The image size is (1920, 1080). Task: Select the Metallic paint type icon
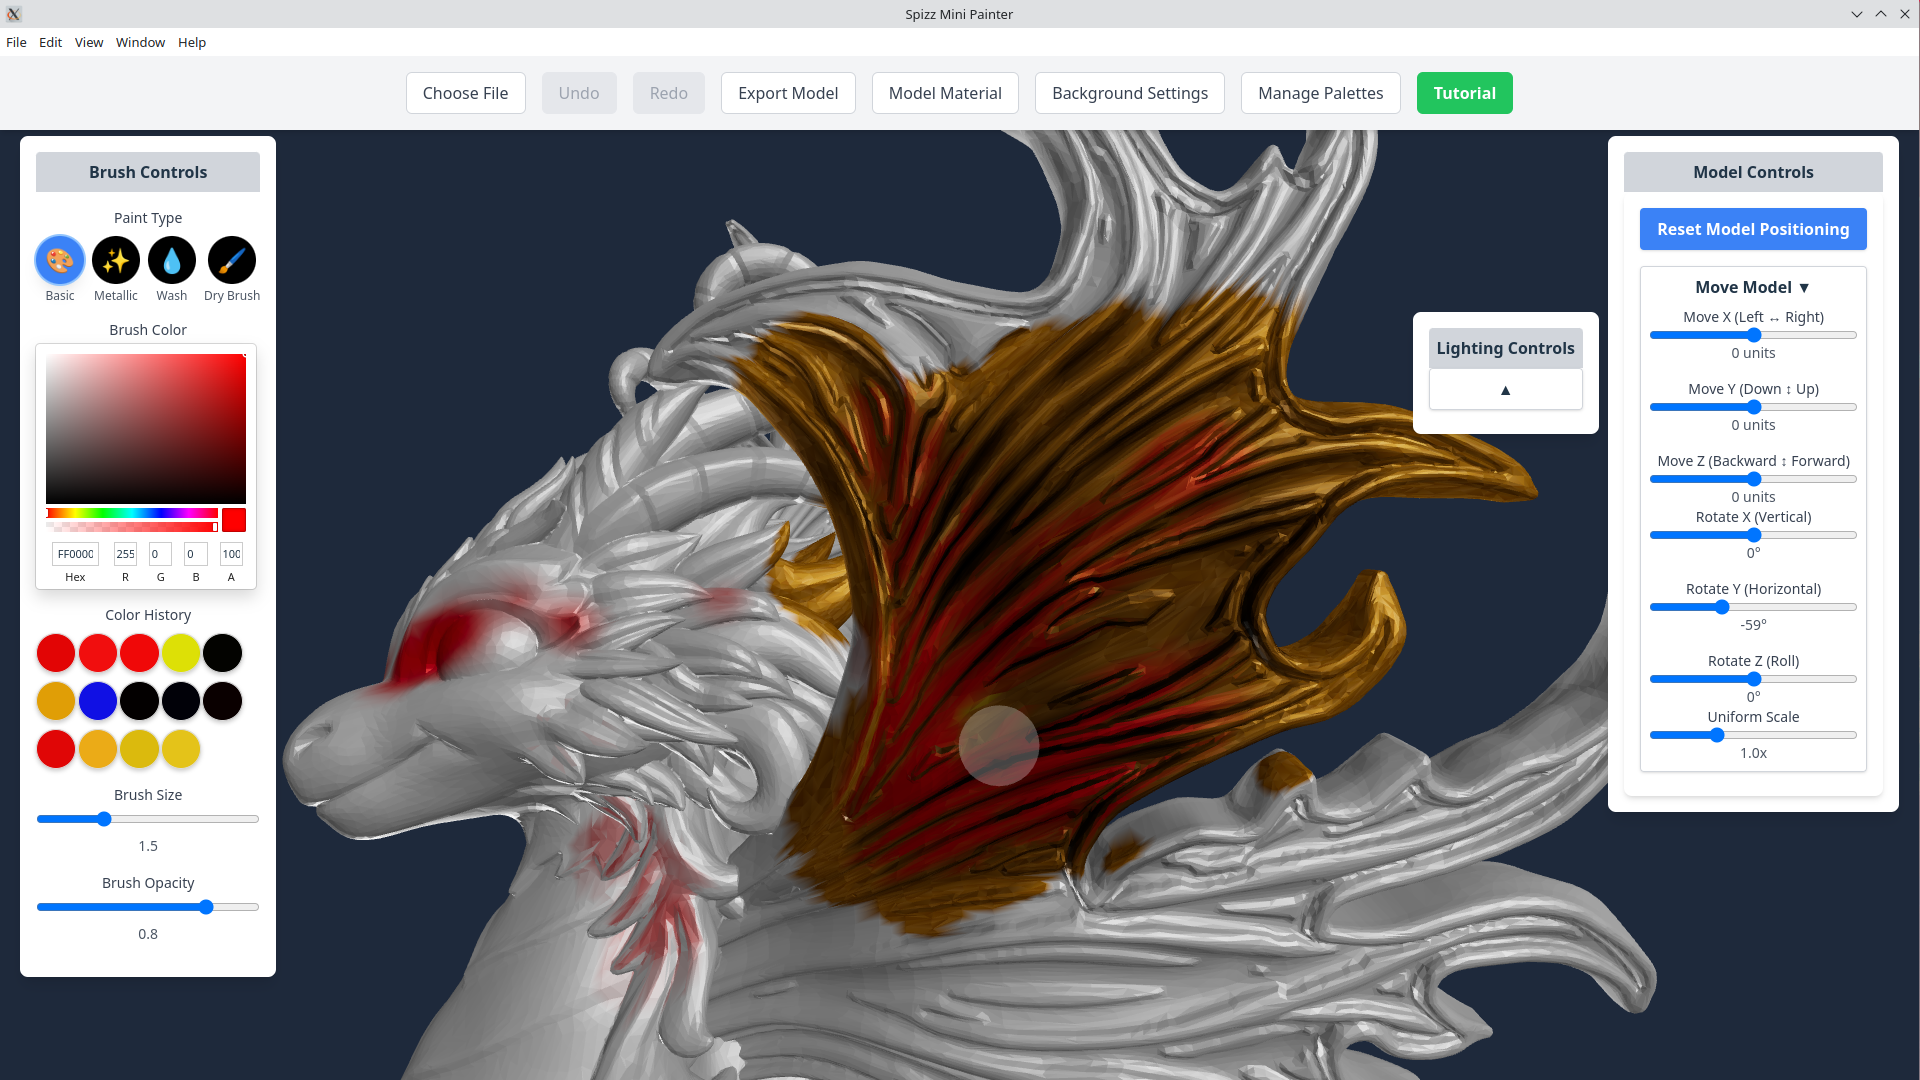pyautogui.click(x=116, y=260)
